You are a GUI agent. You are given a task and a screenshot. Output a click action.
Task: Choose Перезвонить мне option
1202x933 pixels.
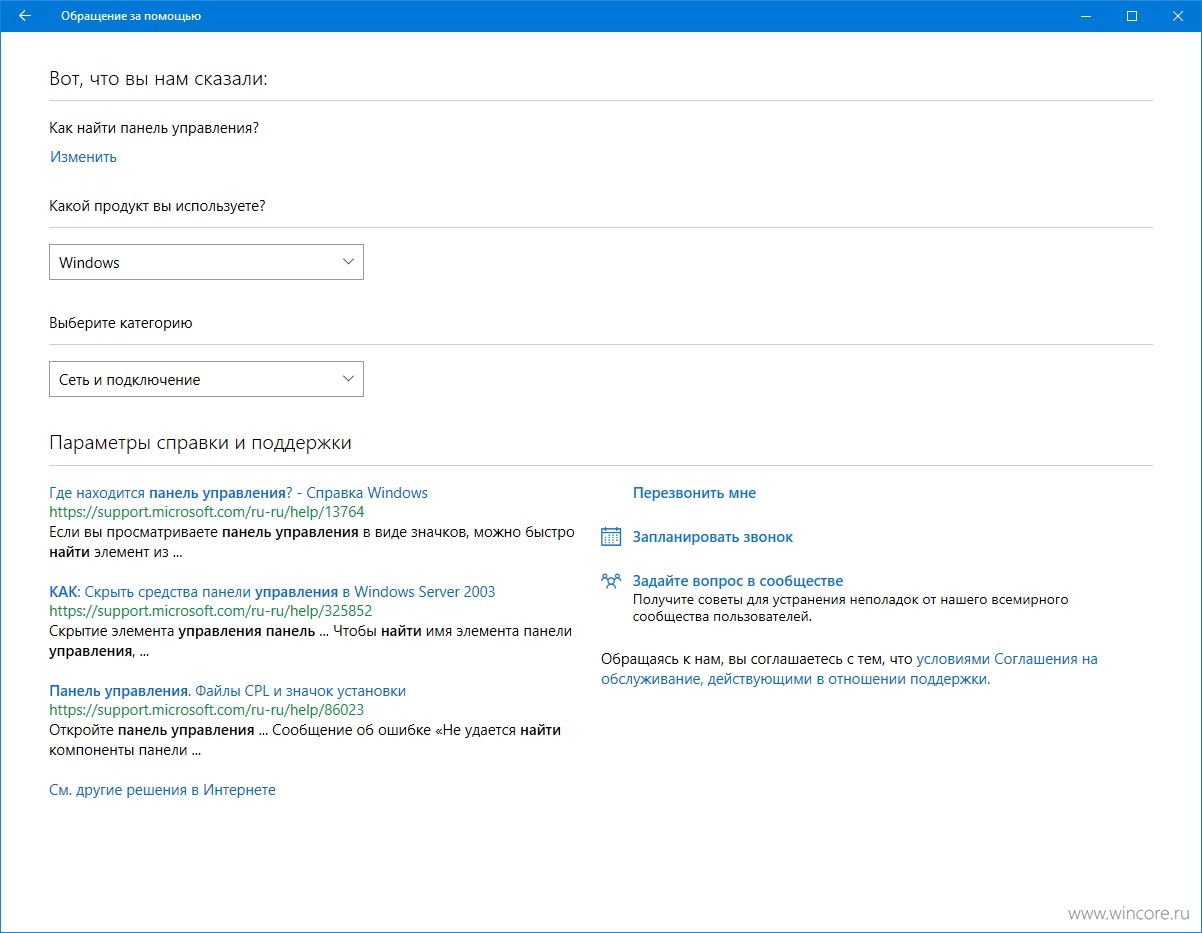(694, 493)
